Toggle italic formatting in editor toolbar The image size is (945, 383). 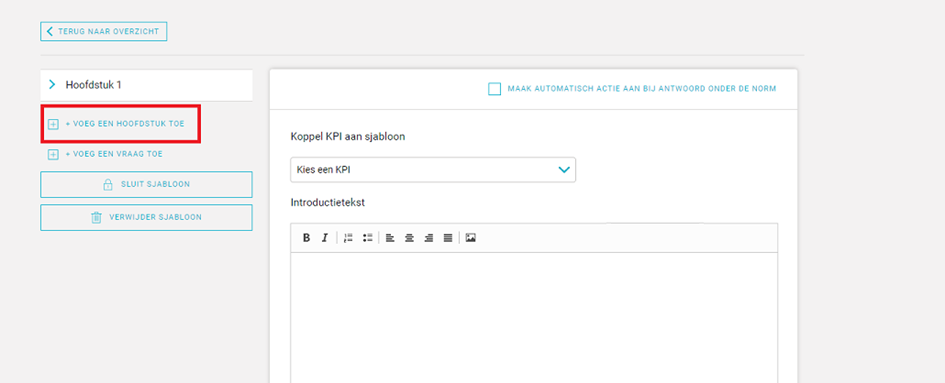(x=324, y=238)
